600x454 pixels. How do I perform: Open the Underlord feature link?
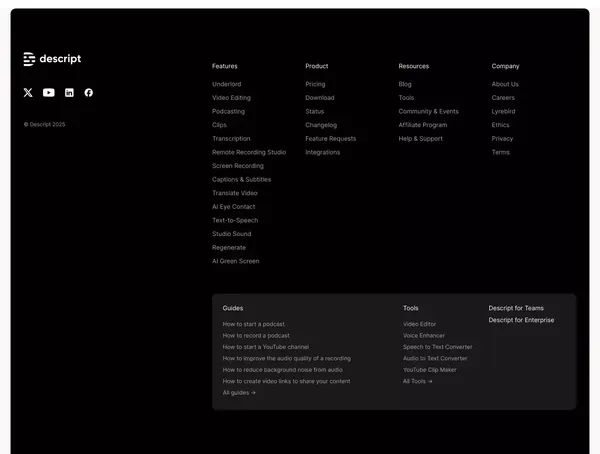227,84
